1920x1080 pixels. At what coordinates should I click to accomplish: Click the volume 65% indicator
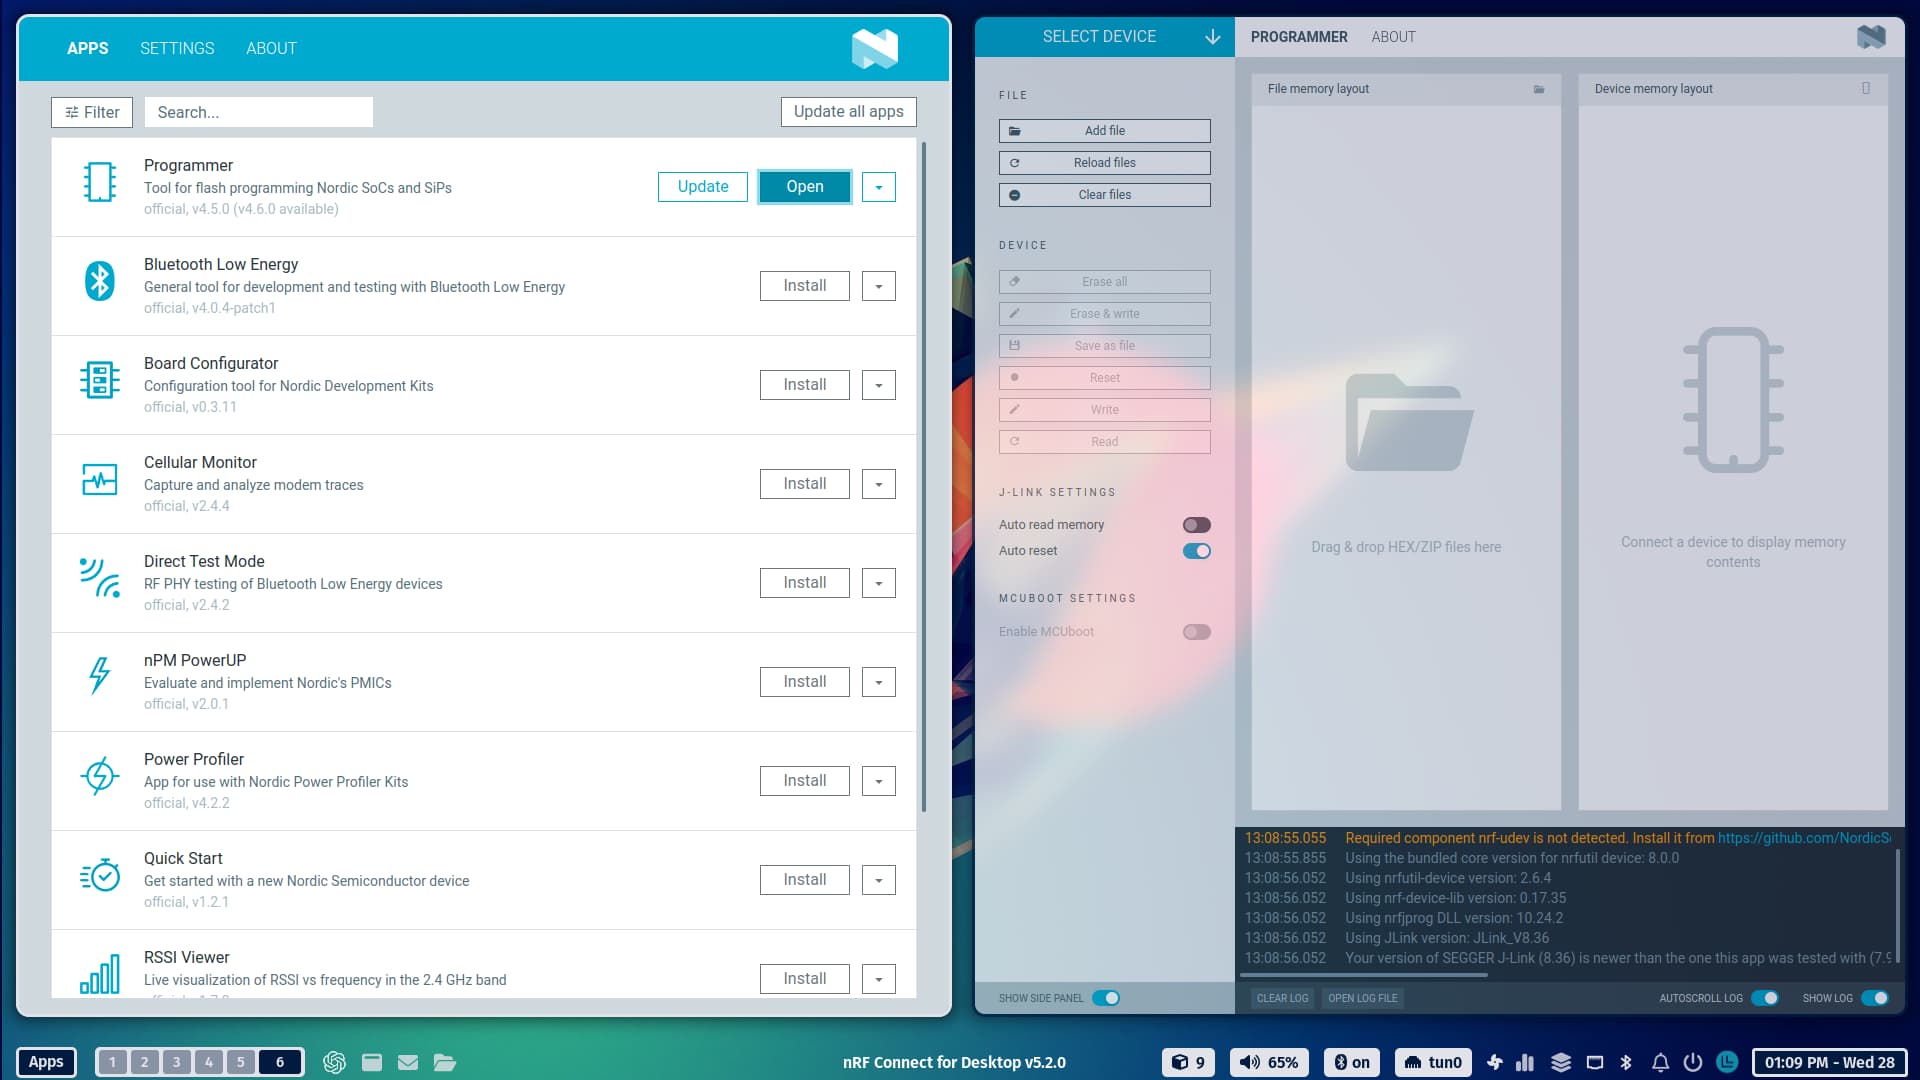(x=1269, y=1062)
